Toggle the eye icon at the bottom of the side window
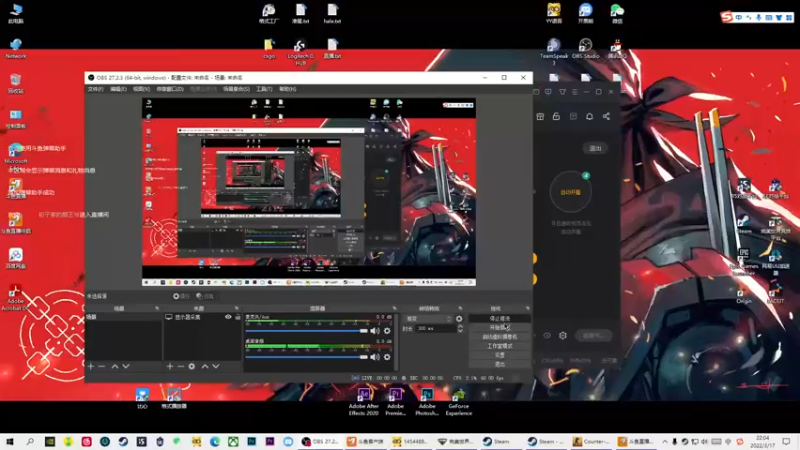This screenshot has width=800, height=450. [547, 335]
